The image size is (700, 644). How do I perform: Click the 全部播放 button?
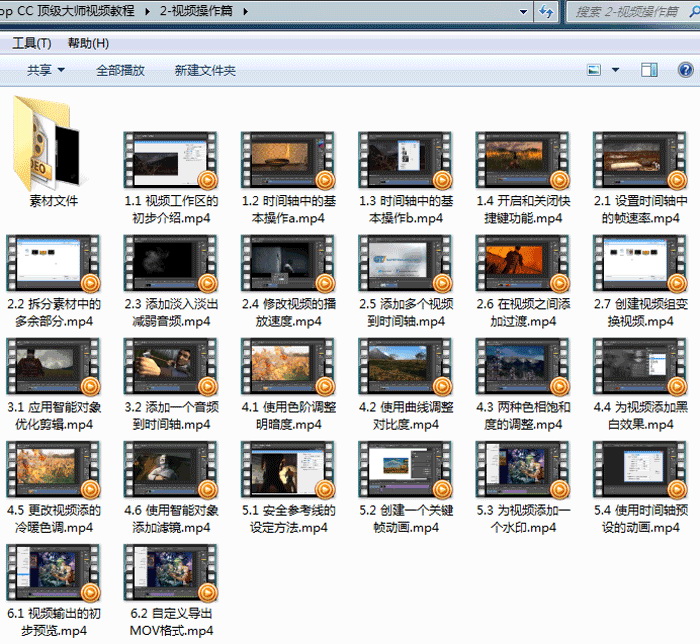point(120,70)
